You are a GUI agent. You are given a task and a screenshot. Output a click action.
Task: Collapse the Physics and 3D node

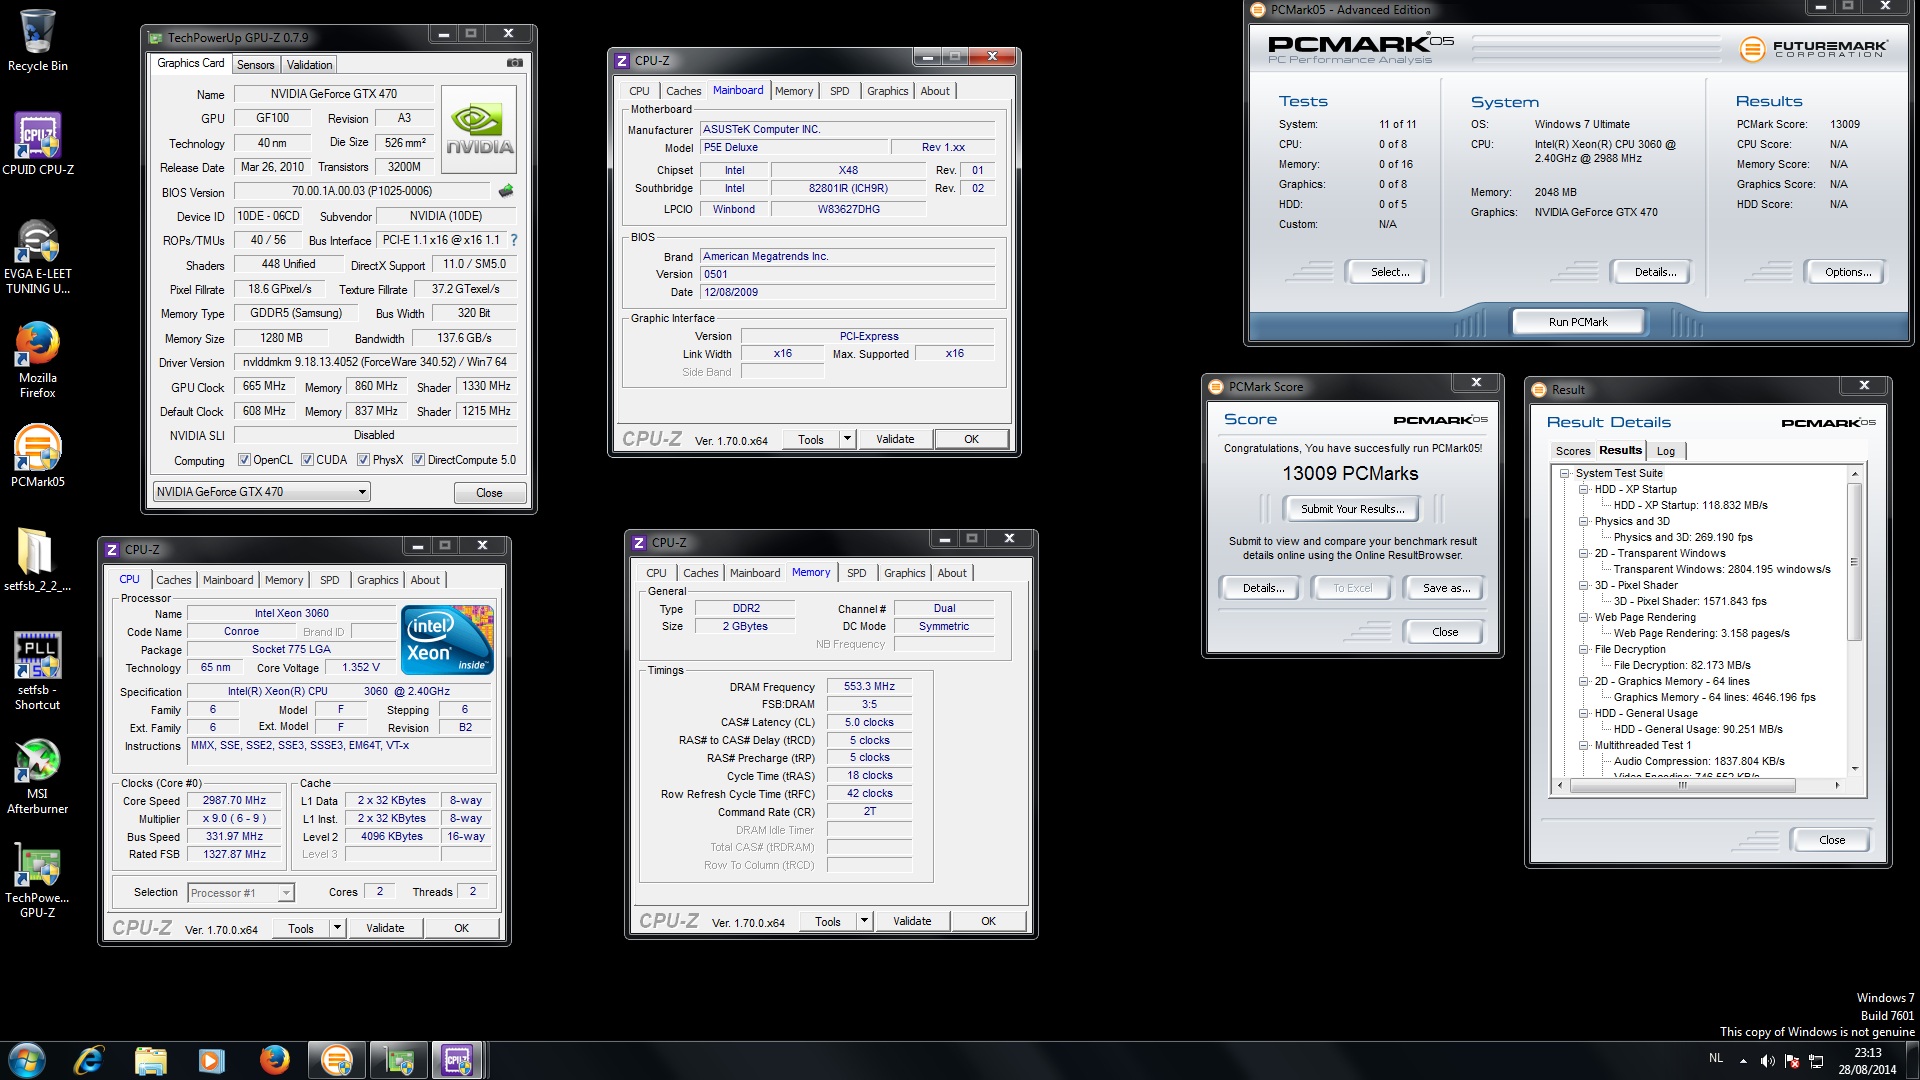[1583, 521]
